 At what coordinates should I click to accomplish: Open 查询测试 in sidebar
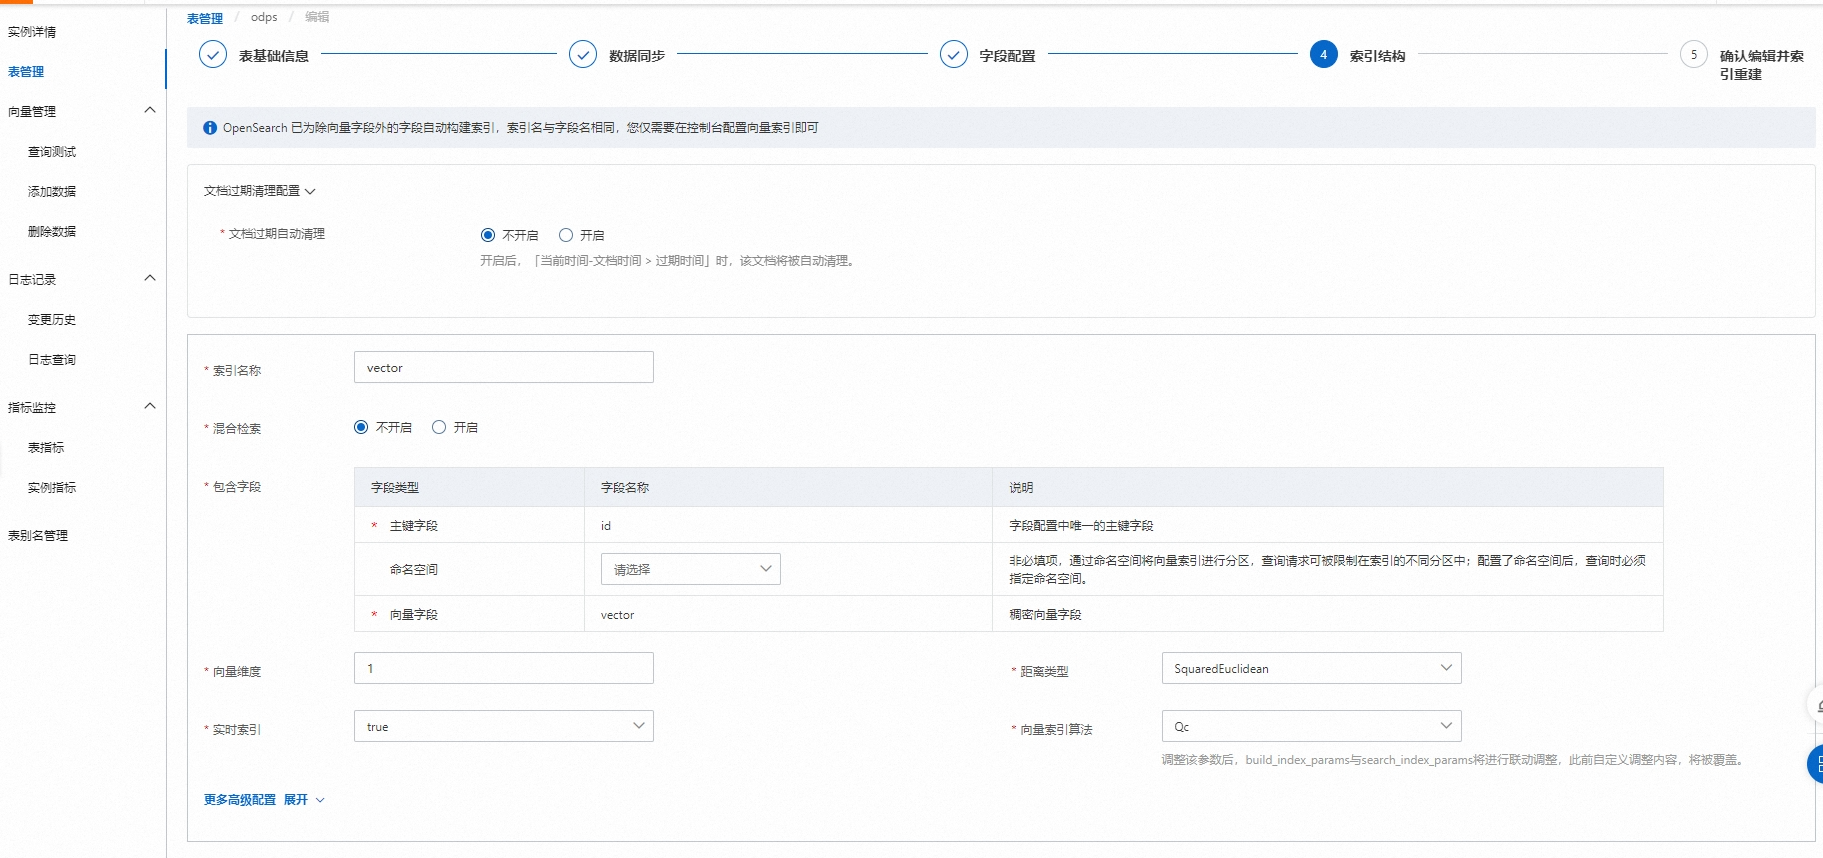pos(52,152)
